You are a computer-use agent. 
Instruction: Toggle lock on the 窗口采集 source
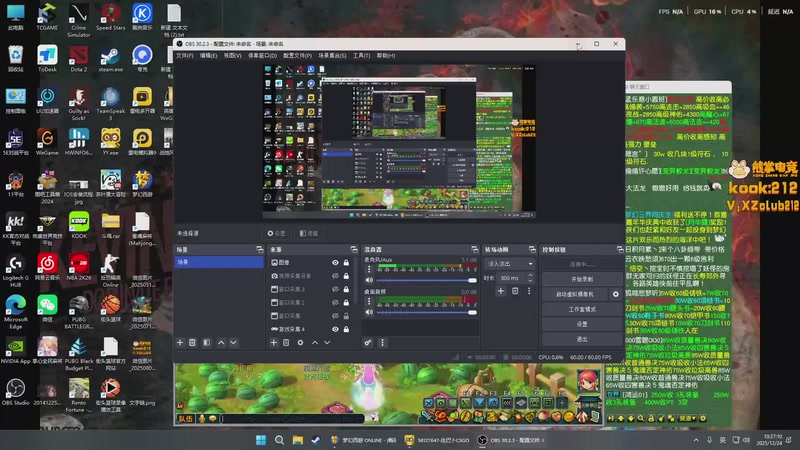pyautogui.click(x=346, y=316)
